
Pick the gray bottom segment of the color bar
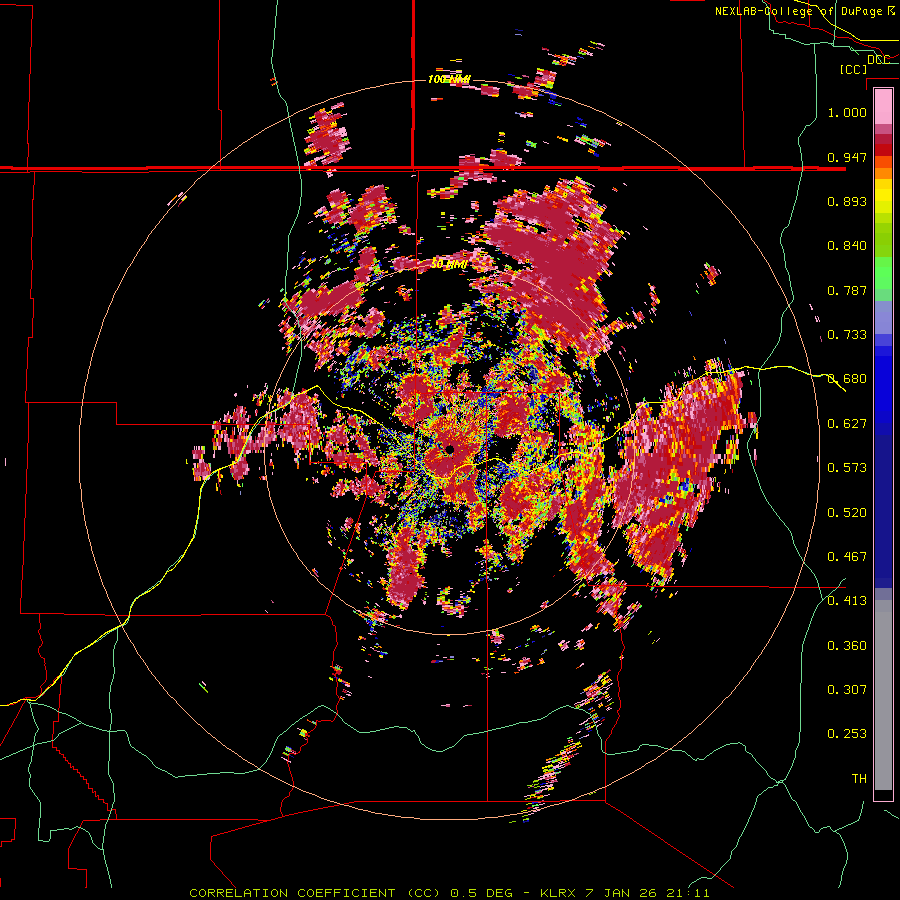click(883, 695)
